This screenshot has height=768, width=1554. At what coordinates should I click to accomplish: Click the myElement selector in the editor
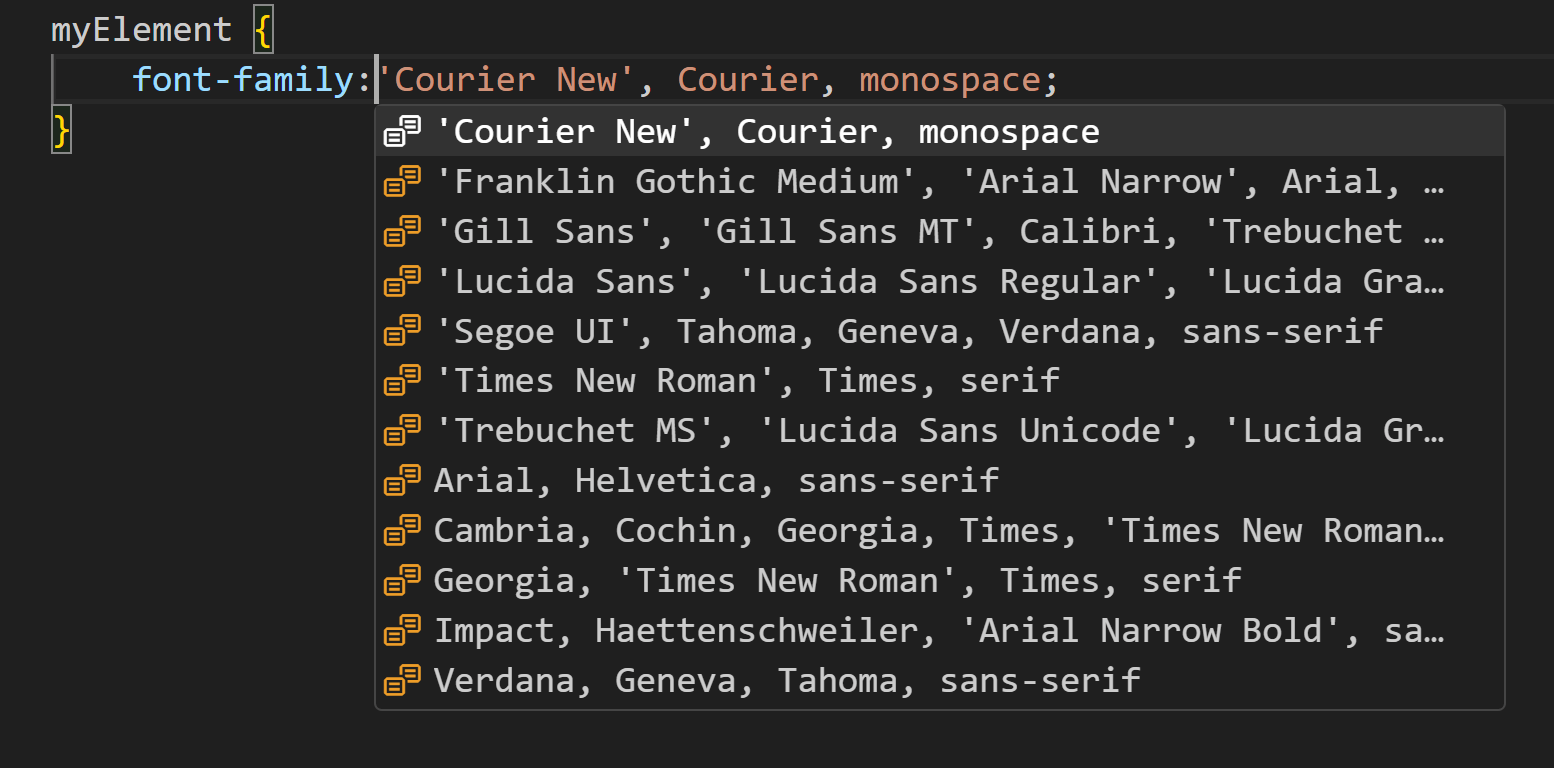point(141,30)
